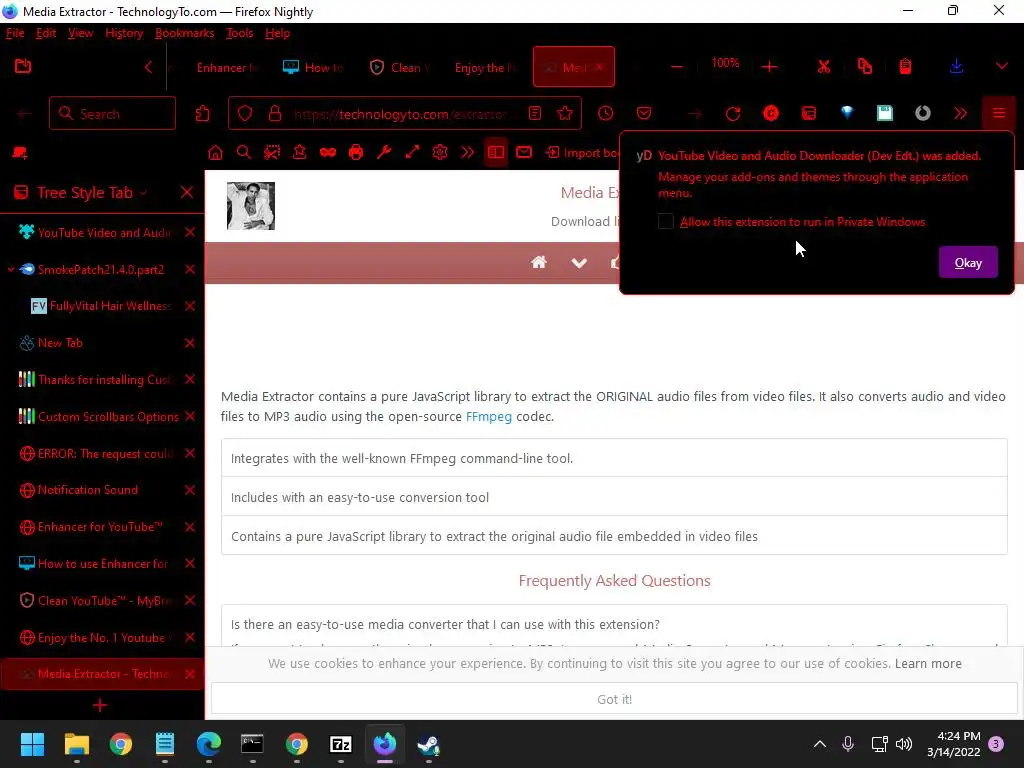Switch to the Clean tab in tab strip
Screen dimensions: 1024x768
click(399, 67)
